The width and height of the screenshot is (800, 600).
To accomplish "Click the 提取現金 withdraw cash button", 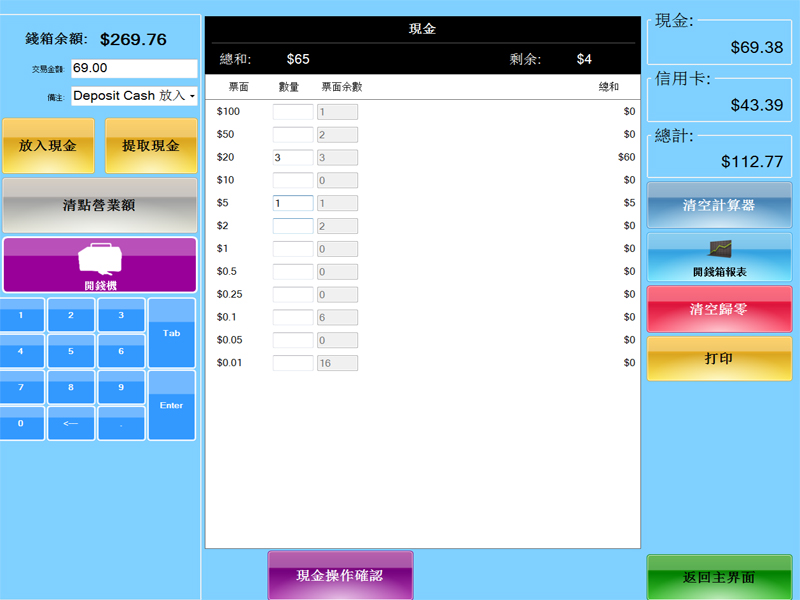I will pyautogui.click(x=150, y=146).
